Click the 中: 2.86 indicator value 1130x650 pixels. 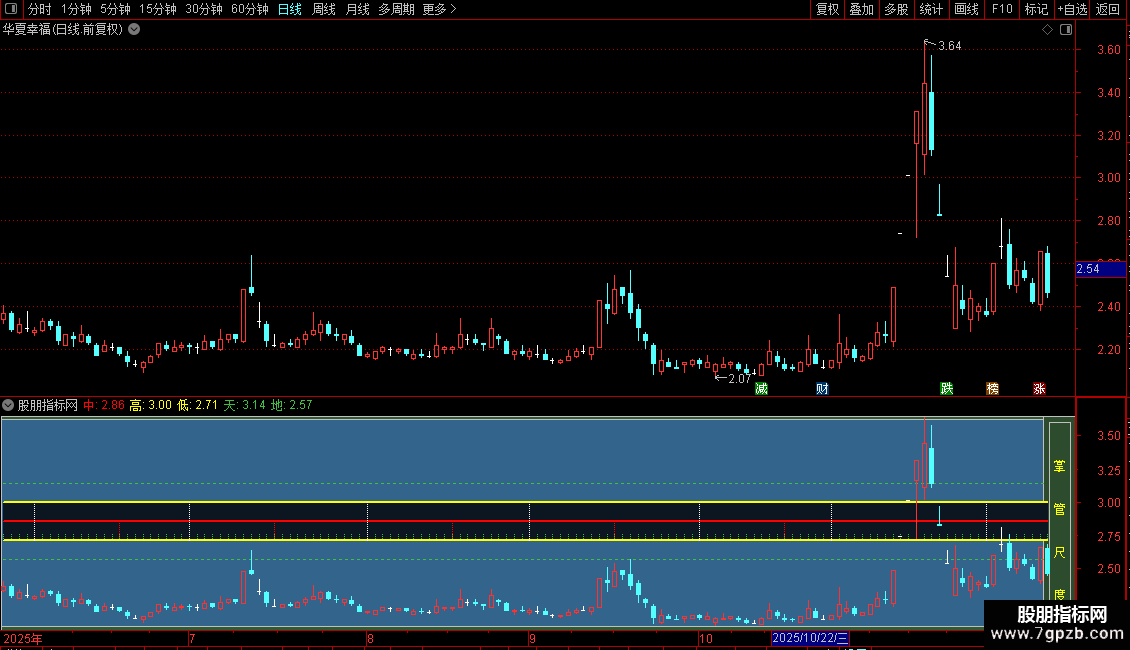(x=104, y=405)
